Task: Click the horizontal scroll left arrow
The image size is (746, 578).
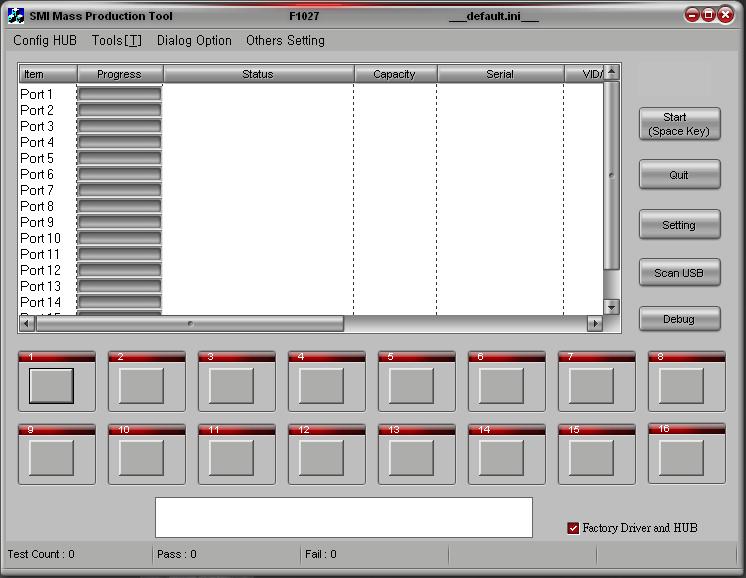Action: (27, 324)
